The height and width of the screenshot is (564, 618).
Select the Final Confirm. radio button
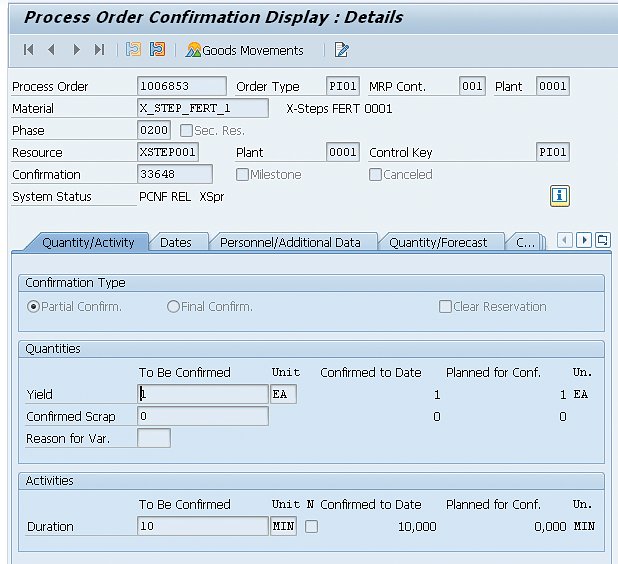(173, 307)
